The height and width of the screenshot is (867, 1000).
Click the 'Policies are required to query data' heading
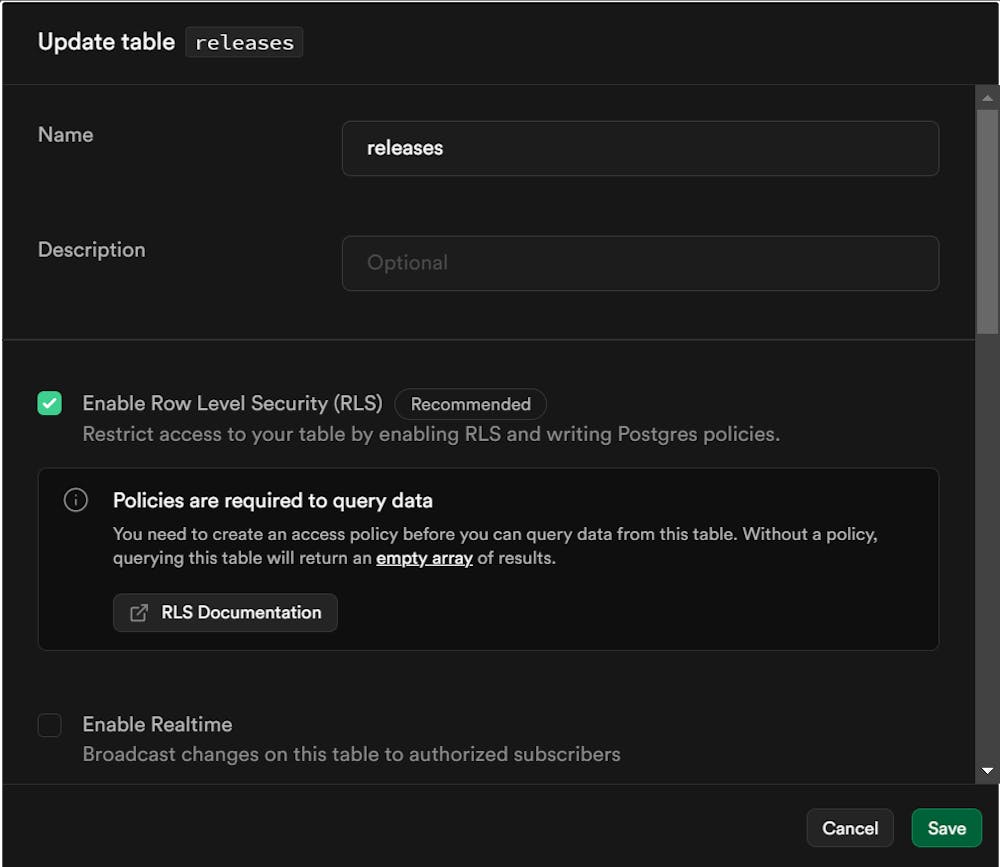272,500
